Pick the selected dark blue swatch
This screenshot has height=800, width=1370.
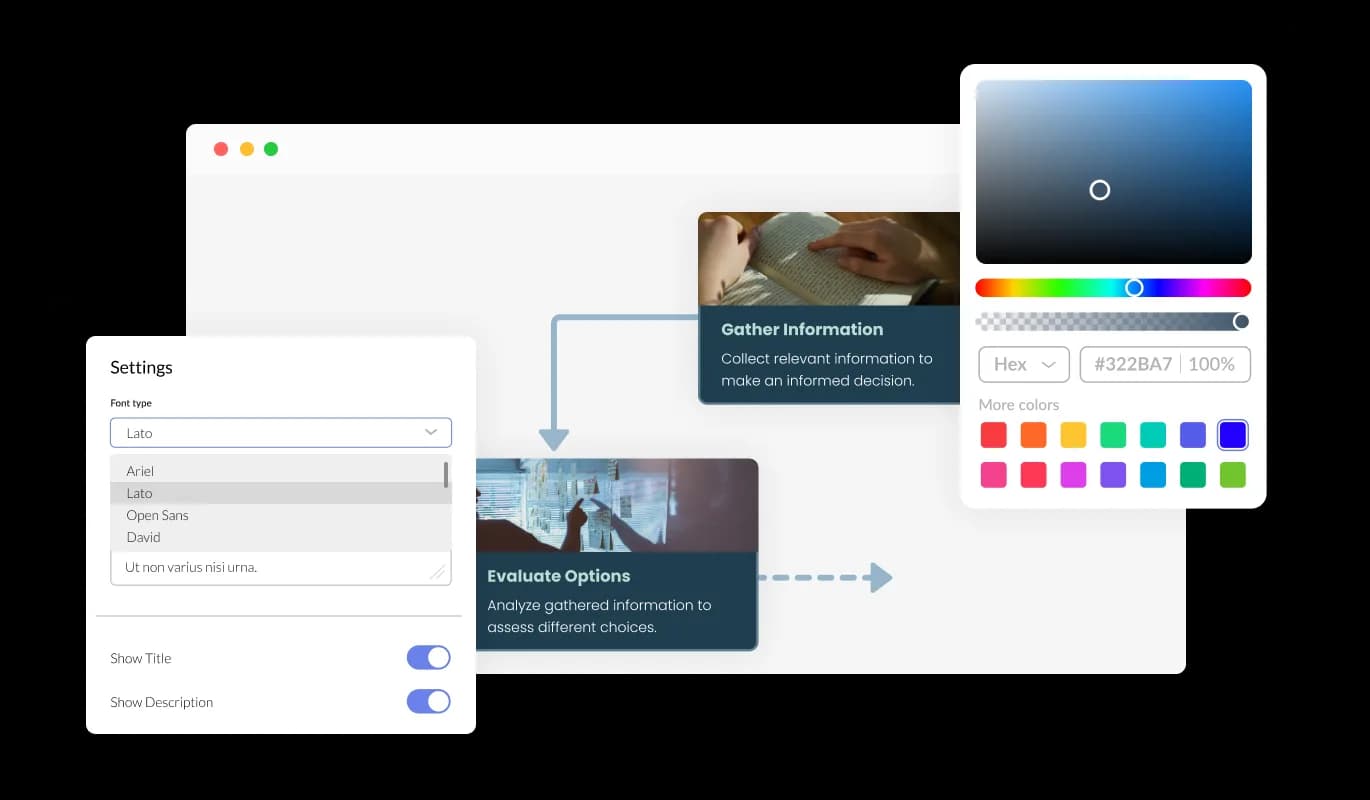(x=1233, y=435)
